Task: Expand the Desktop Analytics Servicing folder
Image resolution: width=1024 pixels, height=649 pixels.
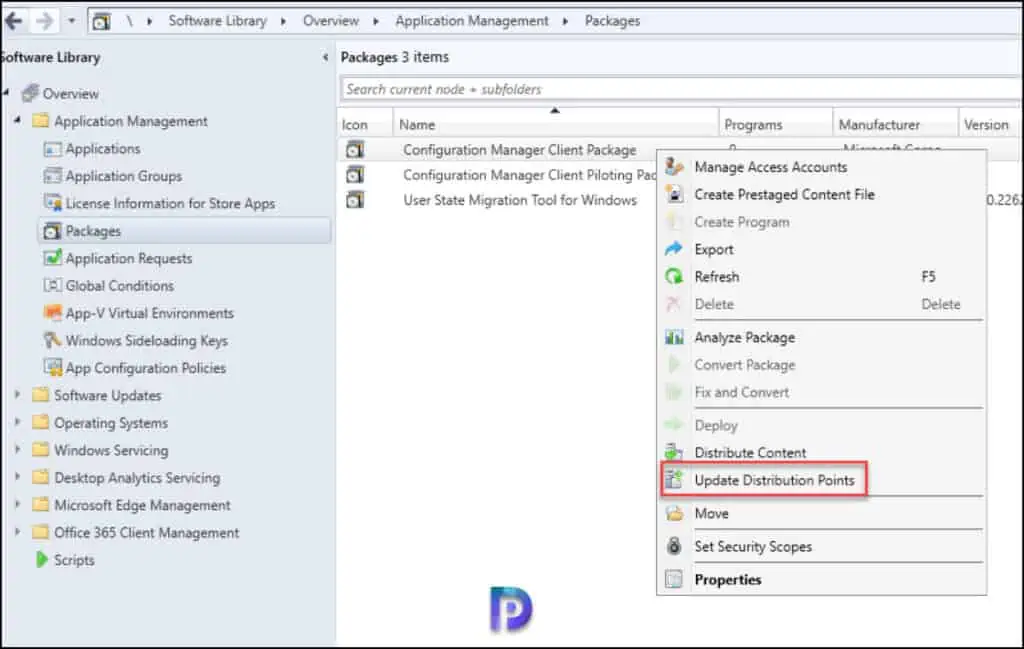Action: 18,477
